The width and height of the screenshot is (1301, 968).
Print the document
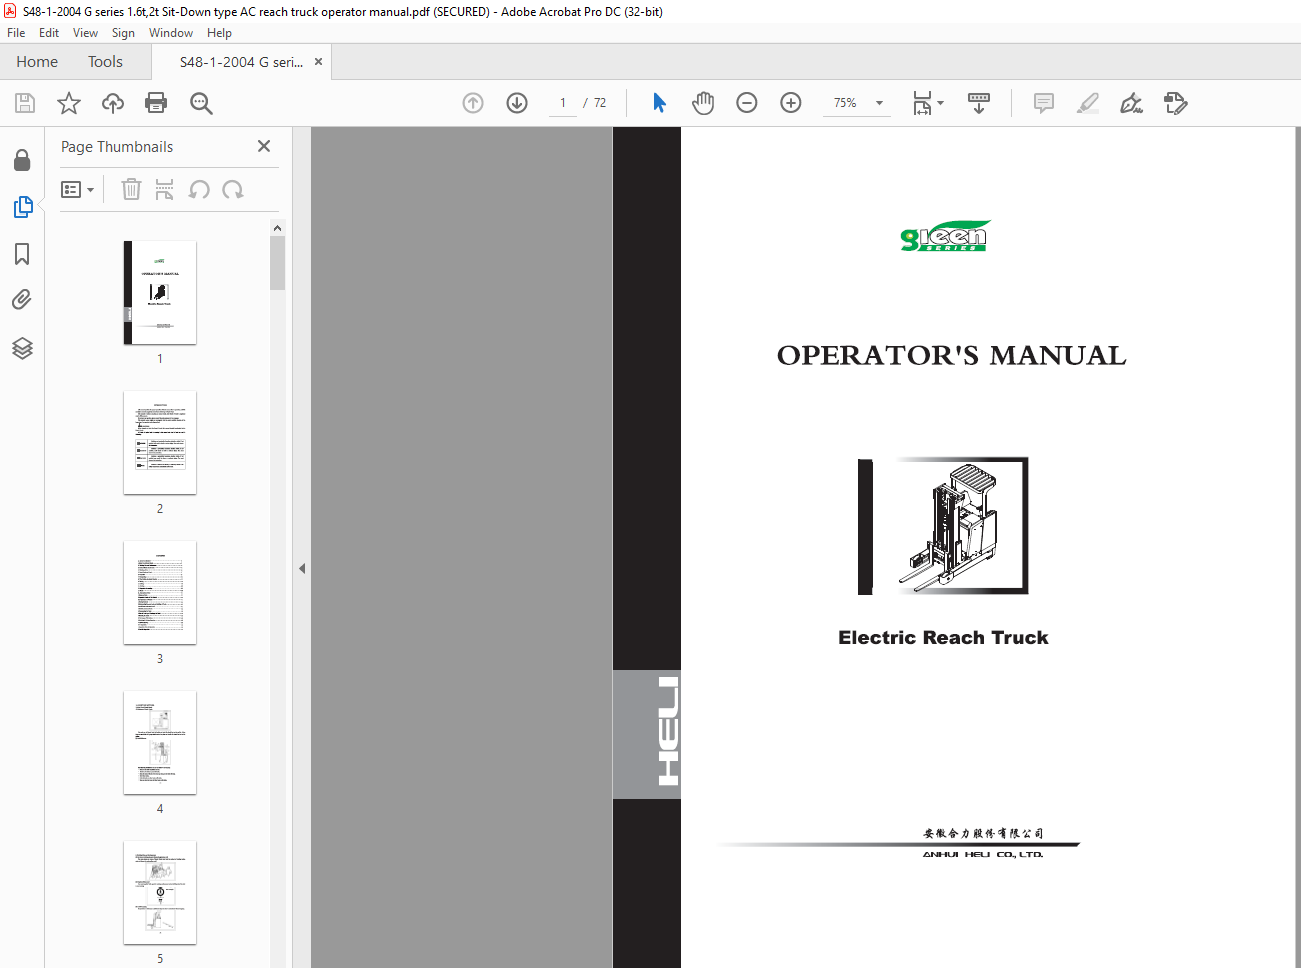click(x=156, y=103)
